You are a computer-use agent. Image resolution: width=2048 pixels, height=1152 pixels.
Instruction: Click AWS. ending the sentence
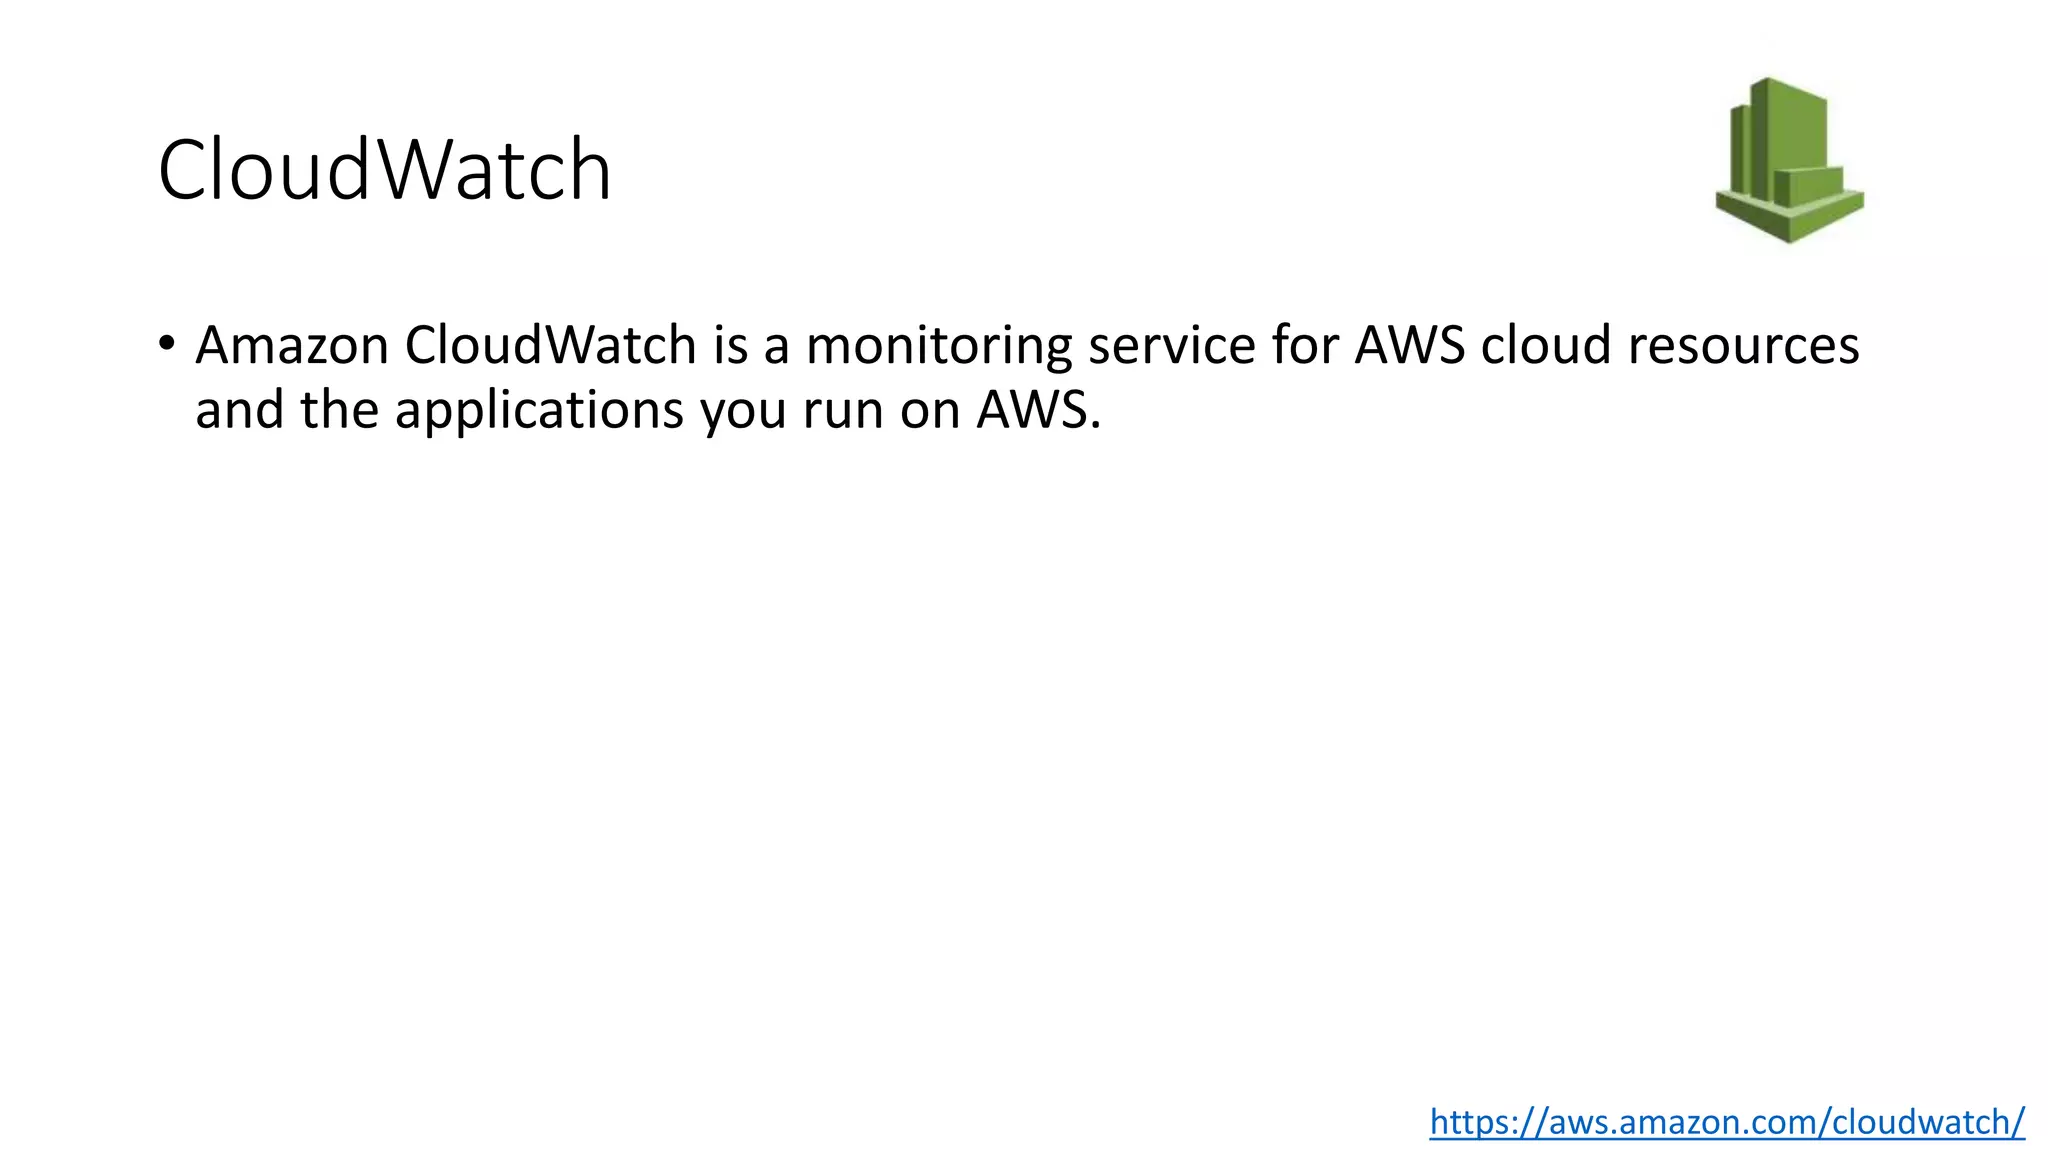[1039, 410]
